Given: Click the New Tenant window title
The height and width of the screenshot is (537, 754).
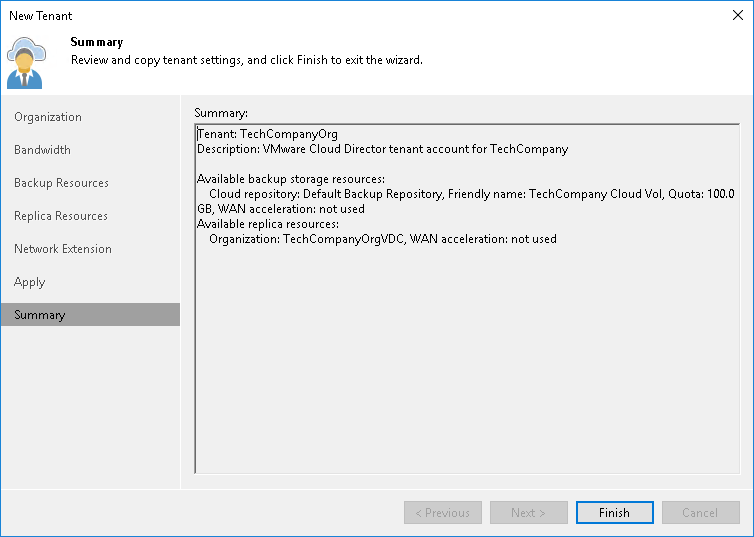Looking at the screenshot, I should [x=40, y=16].
